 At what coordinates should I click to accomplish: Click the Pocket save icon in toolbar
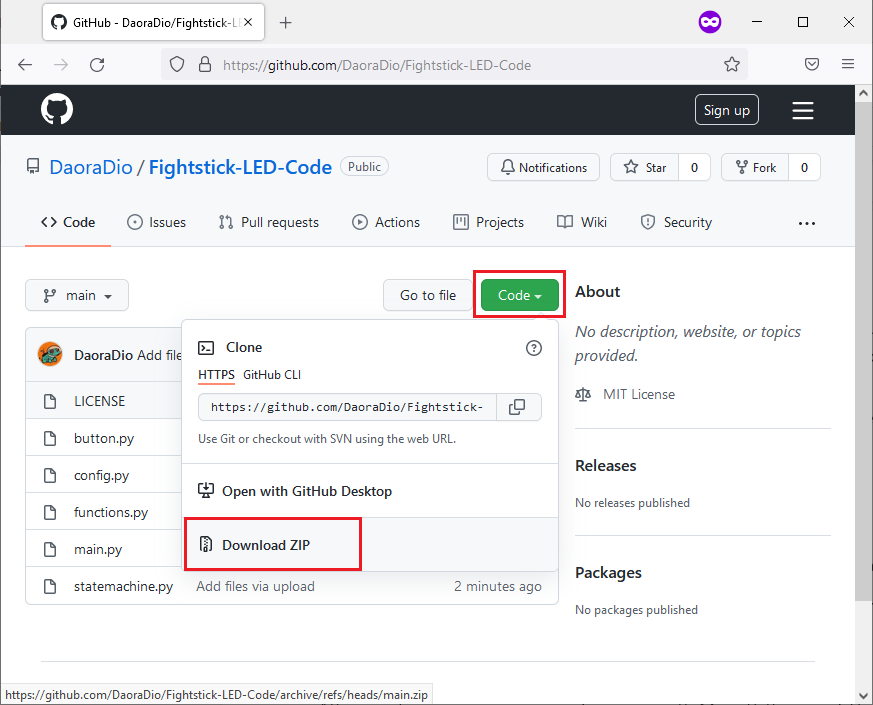813,64
